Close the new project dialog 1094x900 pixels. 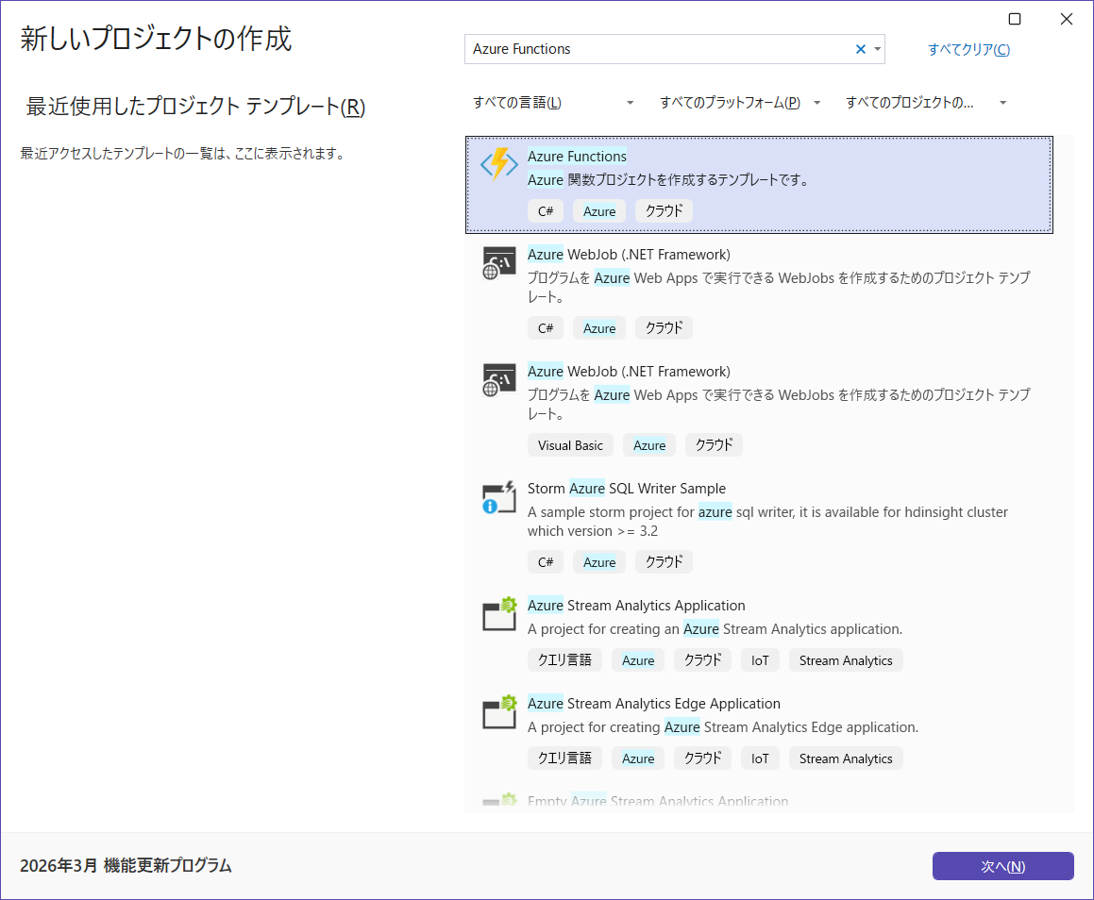pos(1066,19)
